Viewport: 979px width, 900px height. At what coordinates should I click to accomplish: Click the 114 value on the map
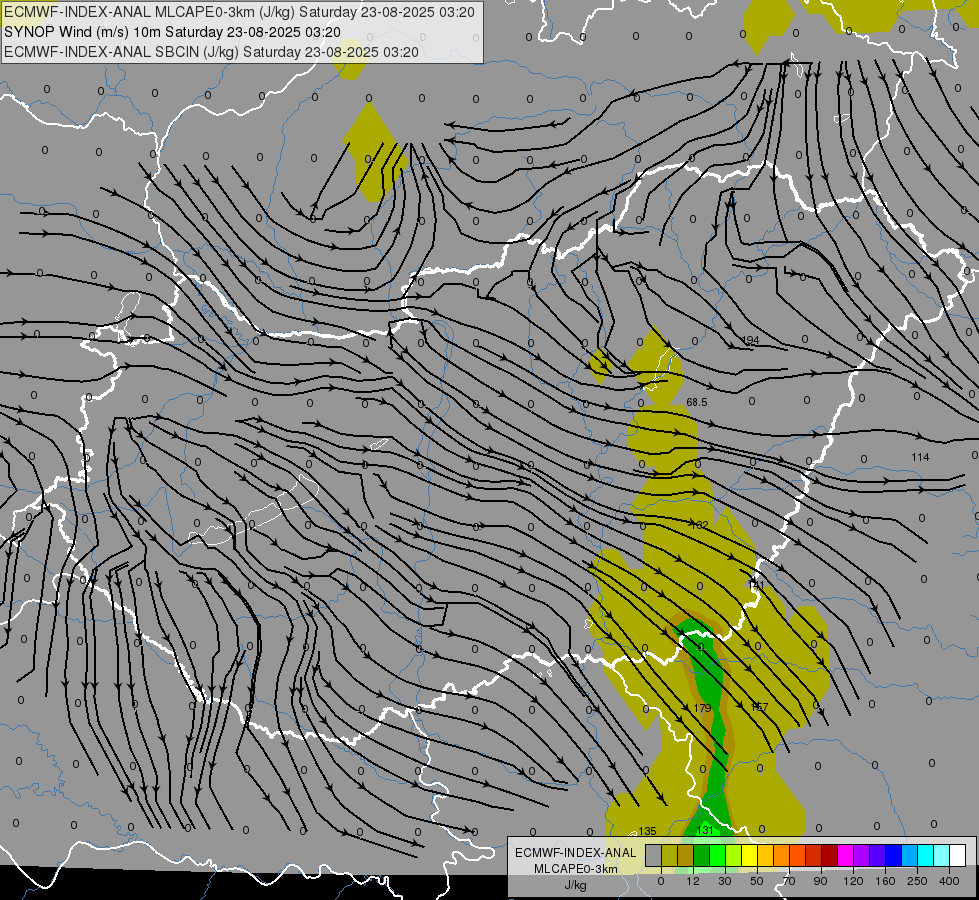coord(920,457)
